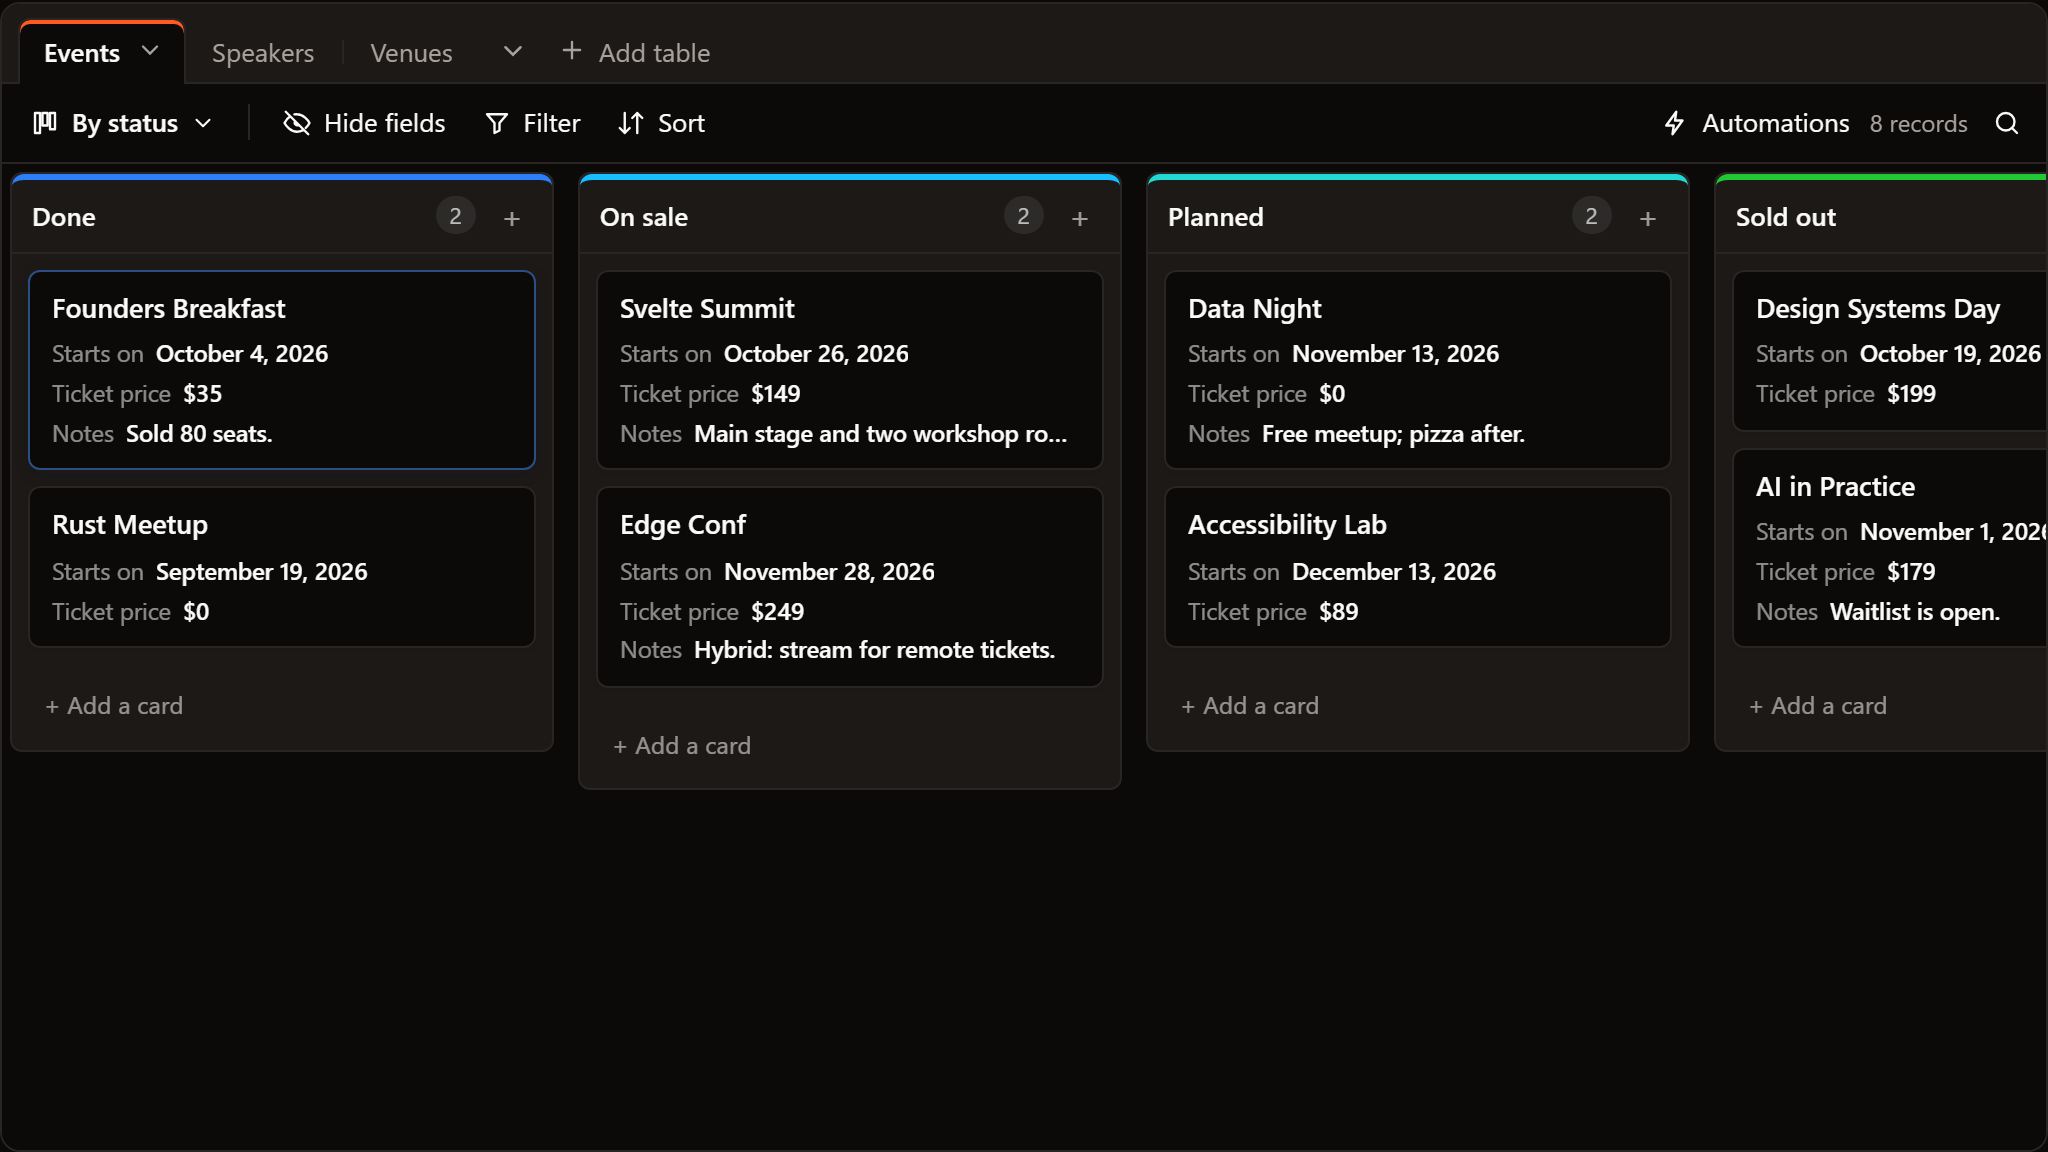Screen dimensions: 2048x1152
Task: Click Add a card under Planned
Action: [1250, 706]
